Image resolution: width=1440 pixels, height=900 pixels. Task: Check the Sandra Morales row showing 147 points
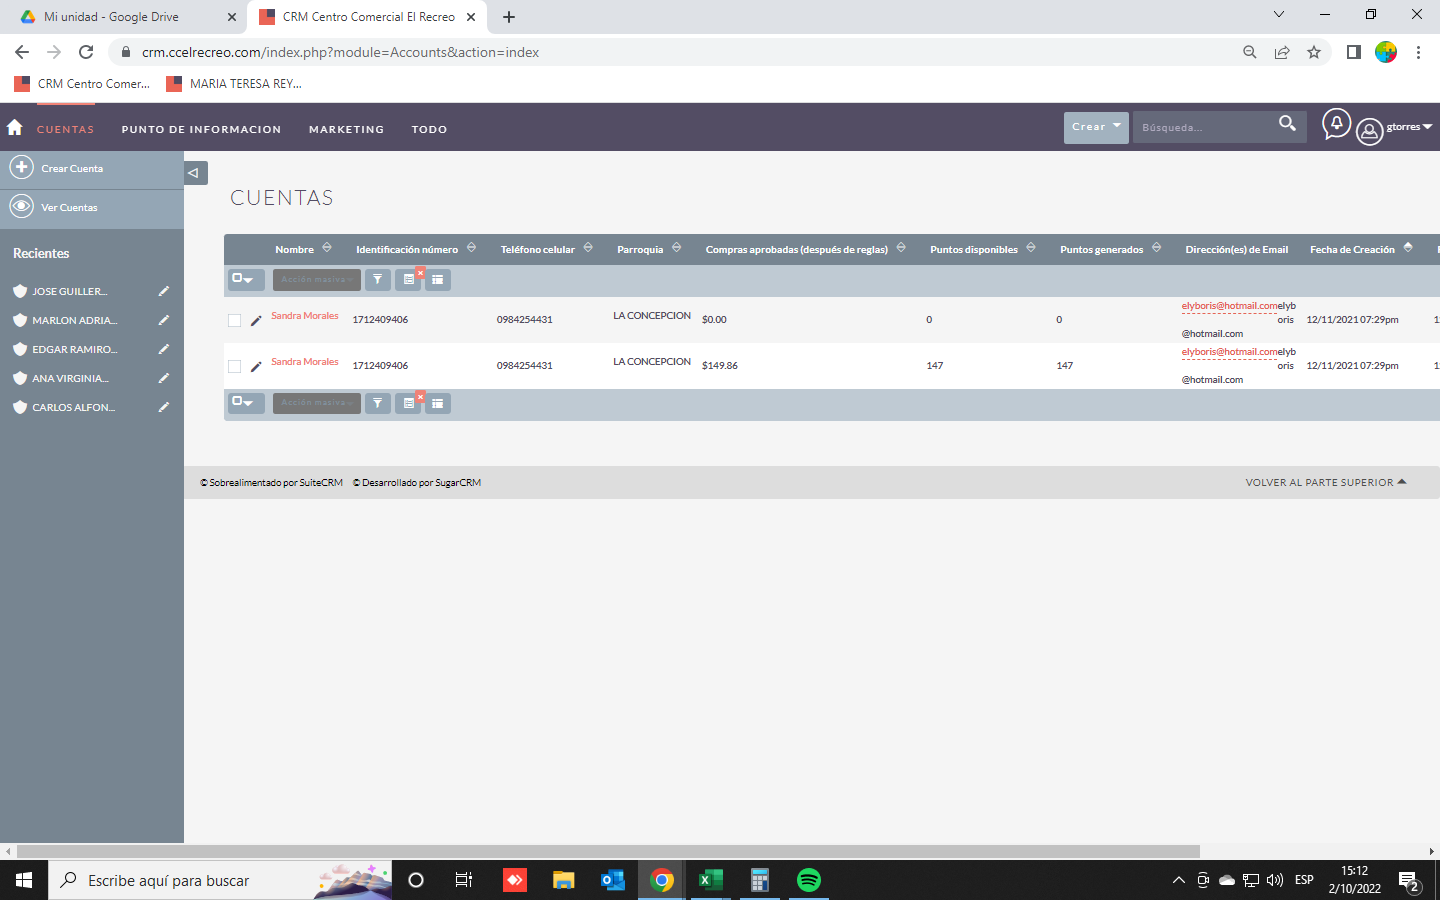tap(234, 367)
